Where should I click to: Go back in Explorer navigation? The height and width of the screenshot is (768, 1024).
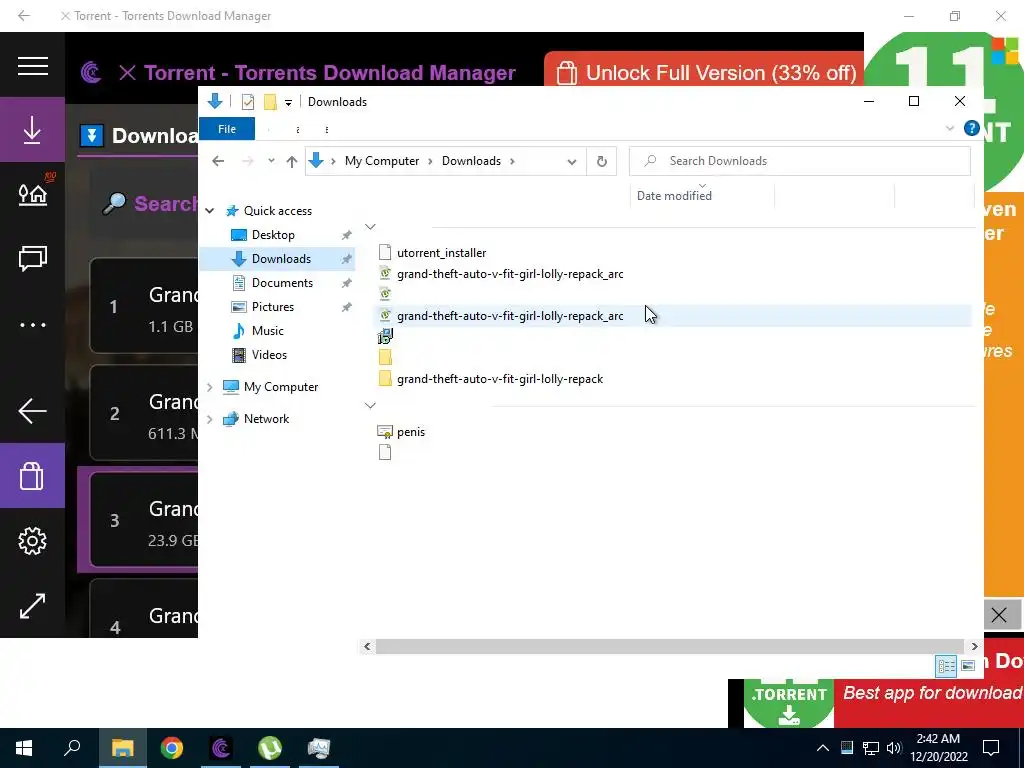pos(218,161)
